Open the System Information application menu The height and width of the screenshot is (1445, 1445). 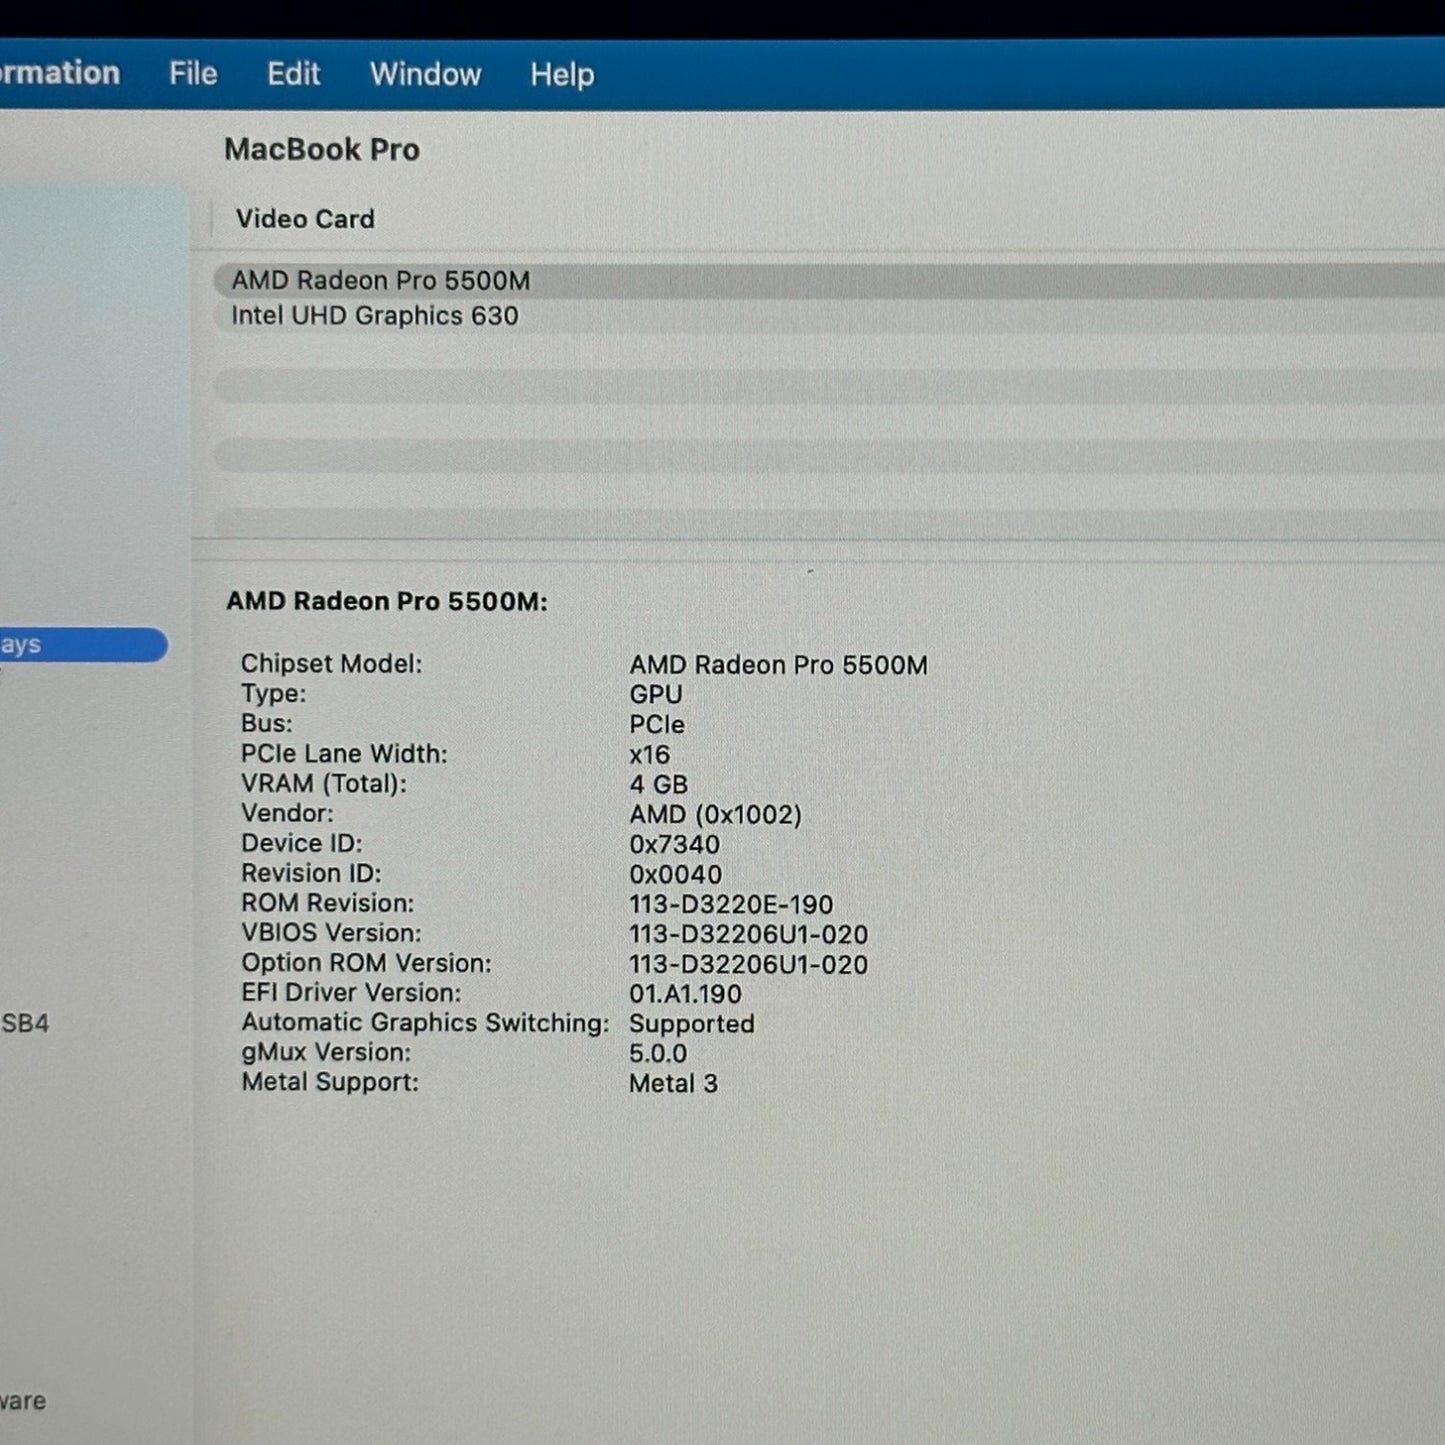(x=60, y=74)
